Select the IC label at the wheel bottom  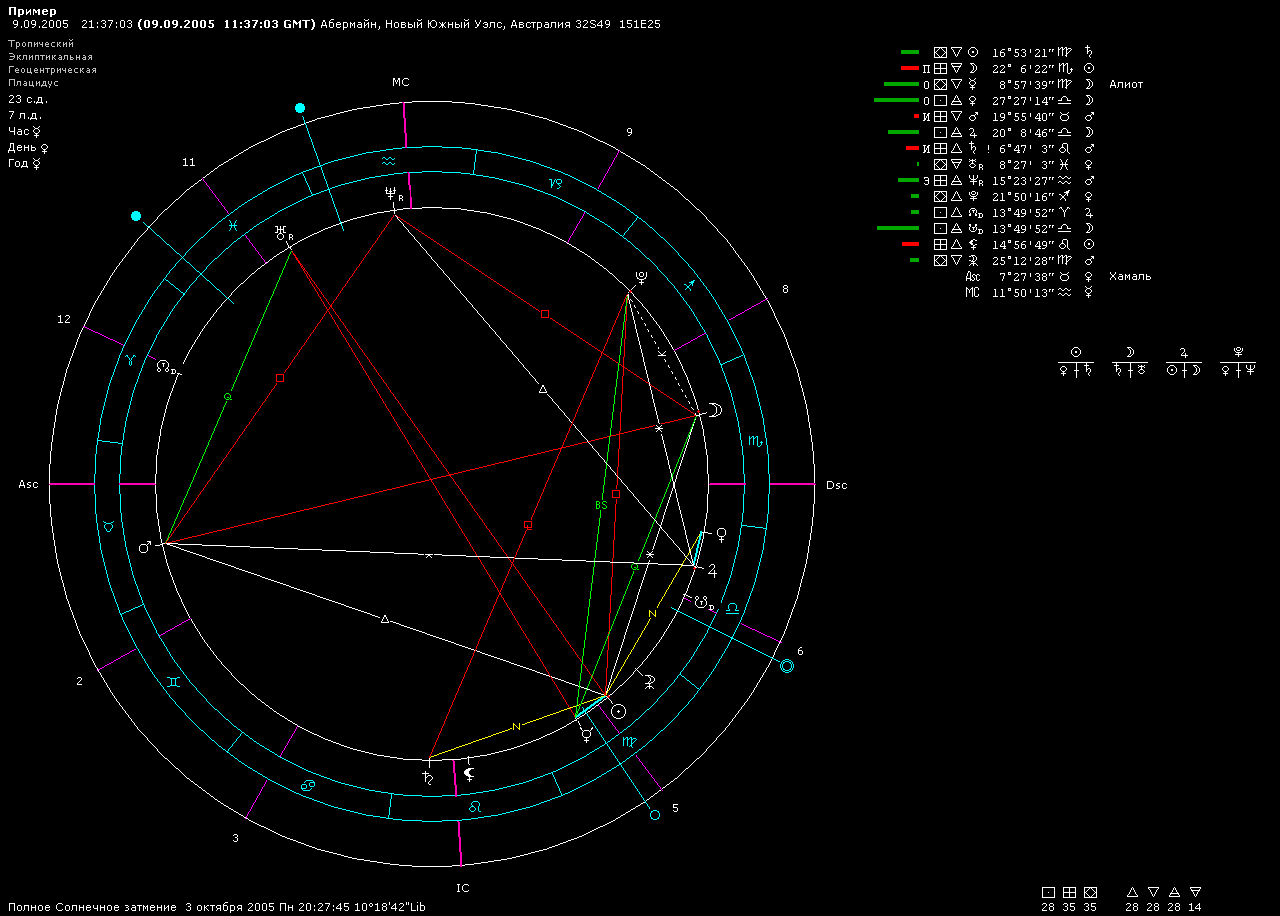point(463,888)
